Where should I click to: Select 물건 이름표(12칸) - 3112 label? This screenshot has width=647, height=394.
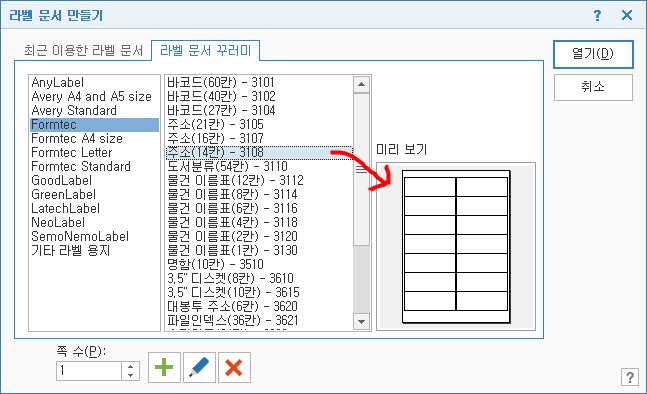(x=259, y=181)
